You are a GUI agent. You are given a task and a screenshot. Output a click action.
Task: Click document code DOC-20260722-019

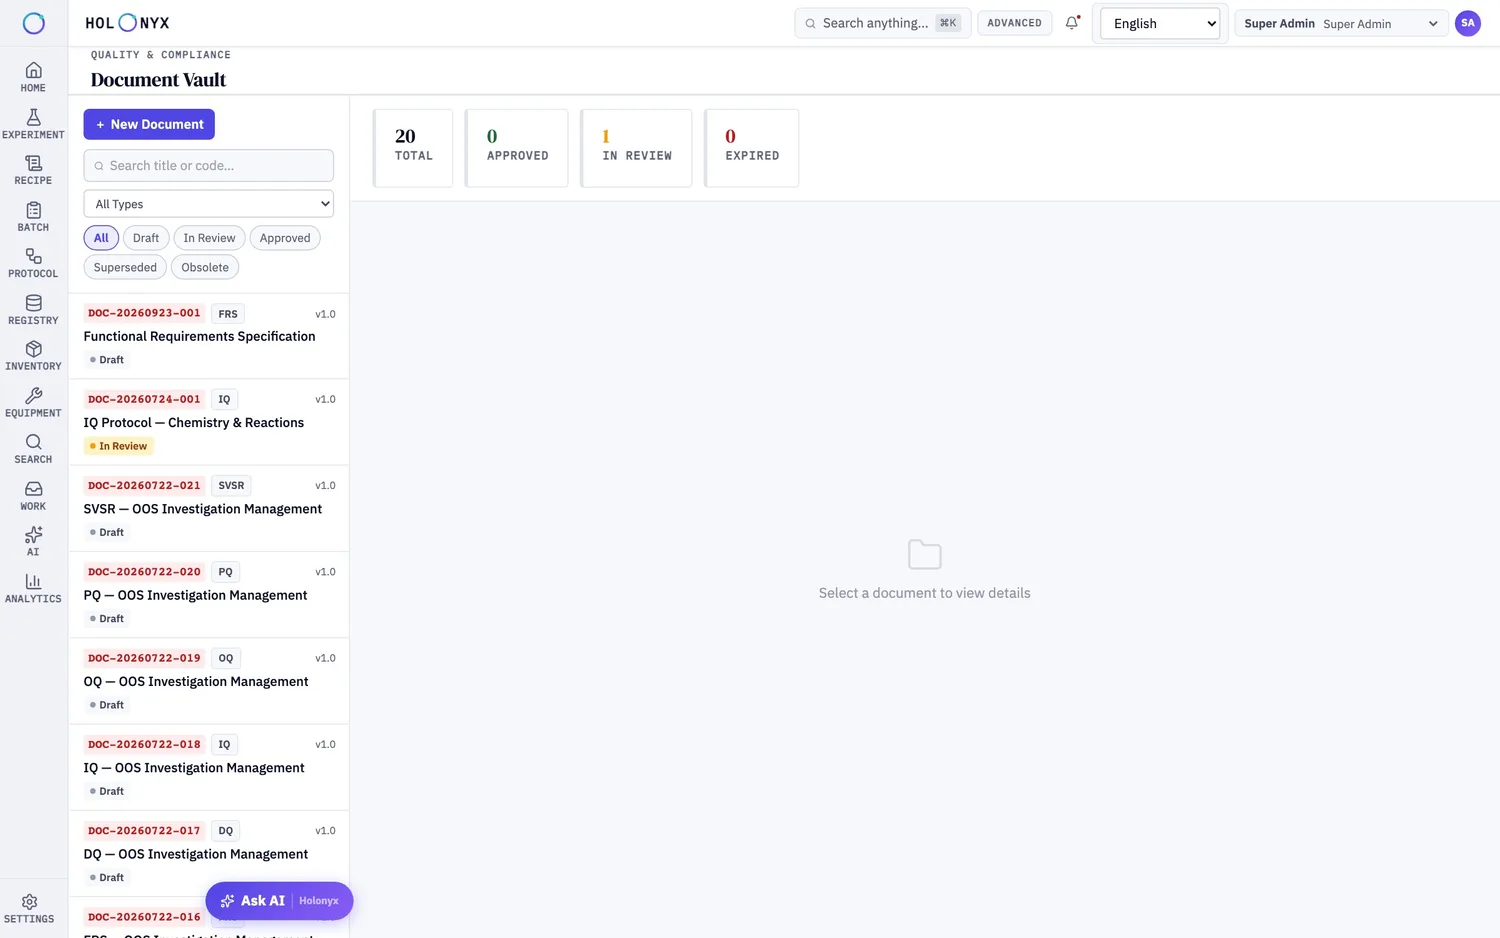[x=144, y=658]
